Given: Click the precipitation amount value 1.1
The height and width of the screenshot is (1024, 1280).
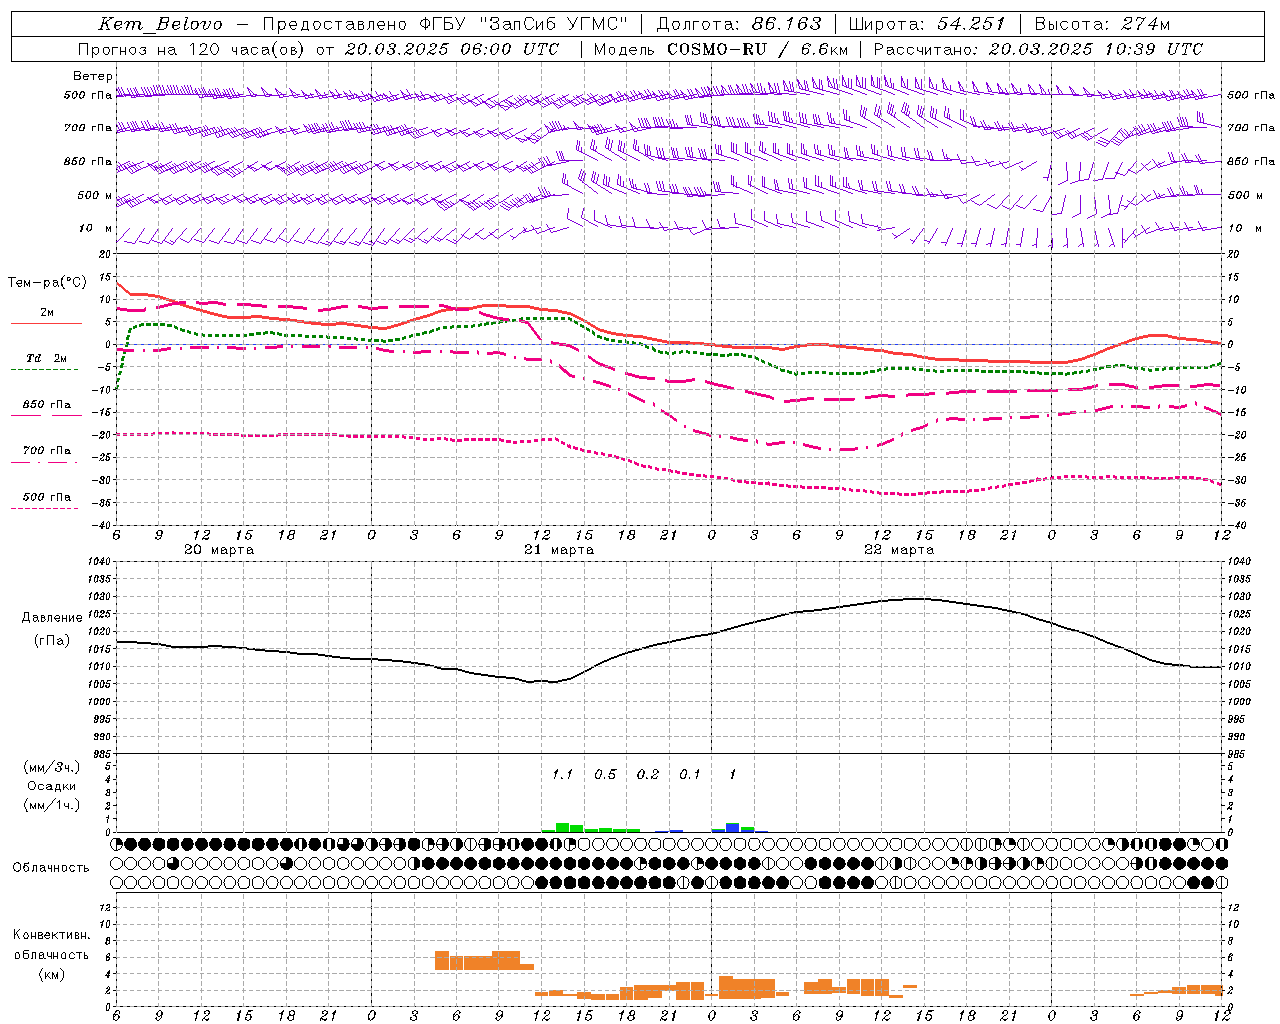Looking at the screenshot, I should [563, 774].
